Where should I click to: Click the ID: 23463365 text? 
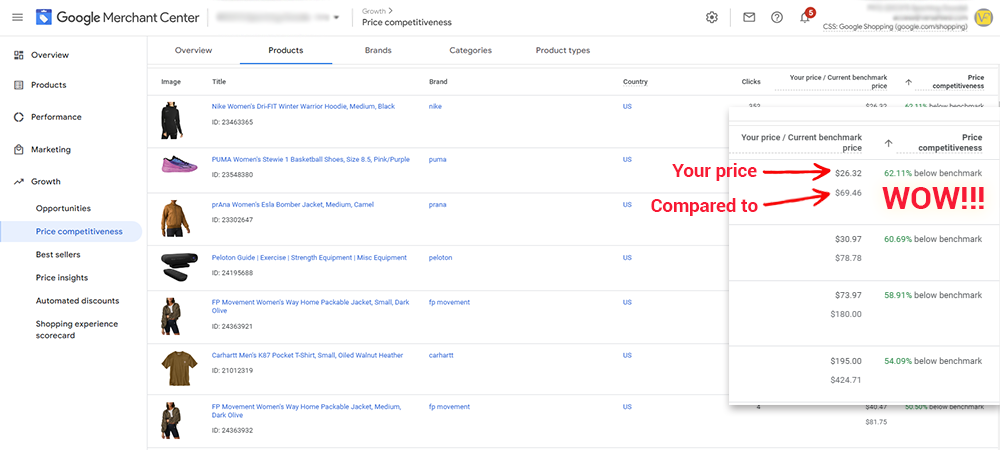pyautogui.click(x=232, y=122)
